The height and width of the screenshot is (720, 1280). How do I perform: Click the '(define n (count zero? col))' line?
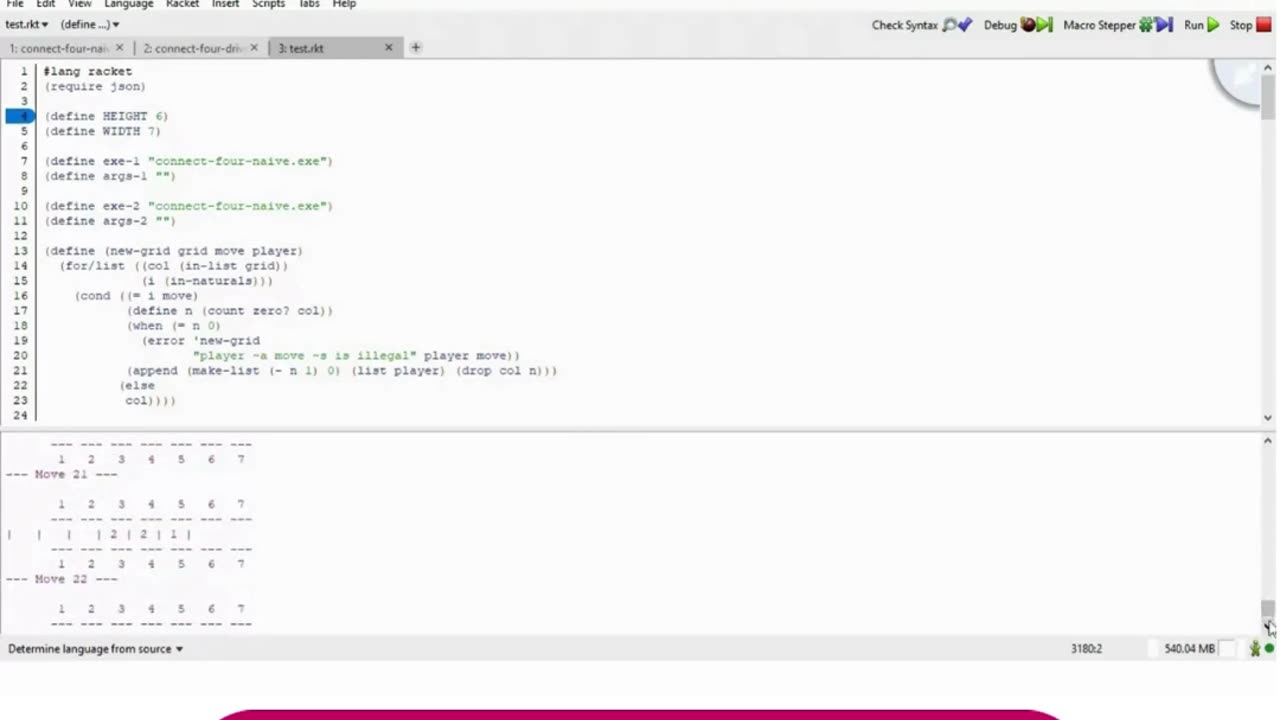pyautogui.click(x=230, y=311)
